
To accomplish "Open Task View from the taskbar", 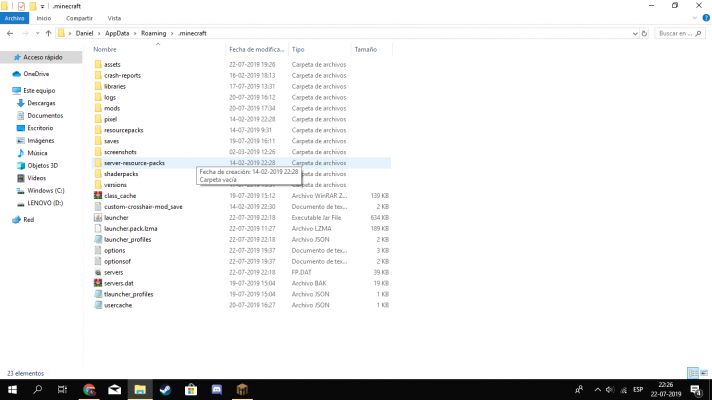I will click(62, 390).
